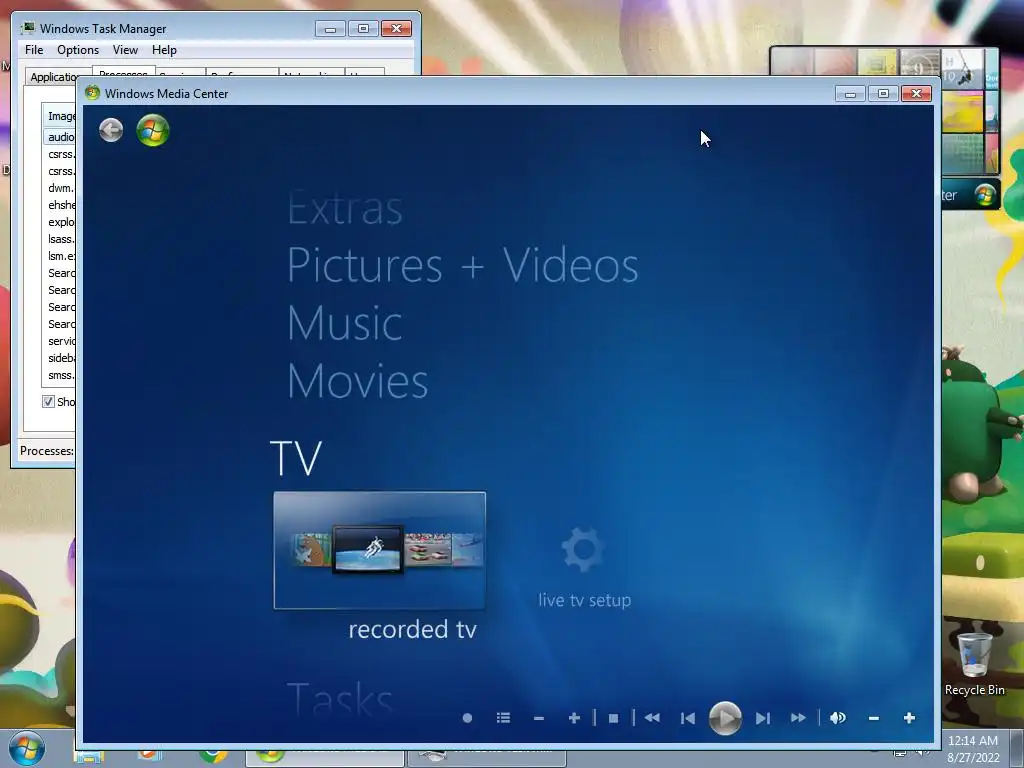Click the fast forward button
The width and height of the screenshot is (1024, 768).
click(798, 718)
